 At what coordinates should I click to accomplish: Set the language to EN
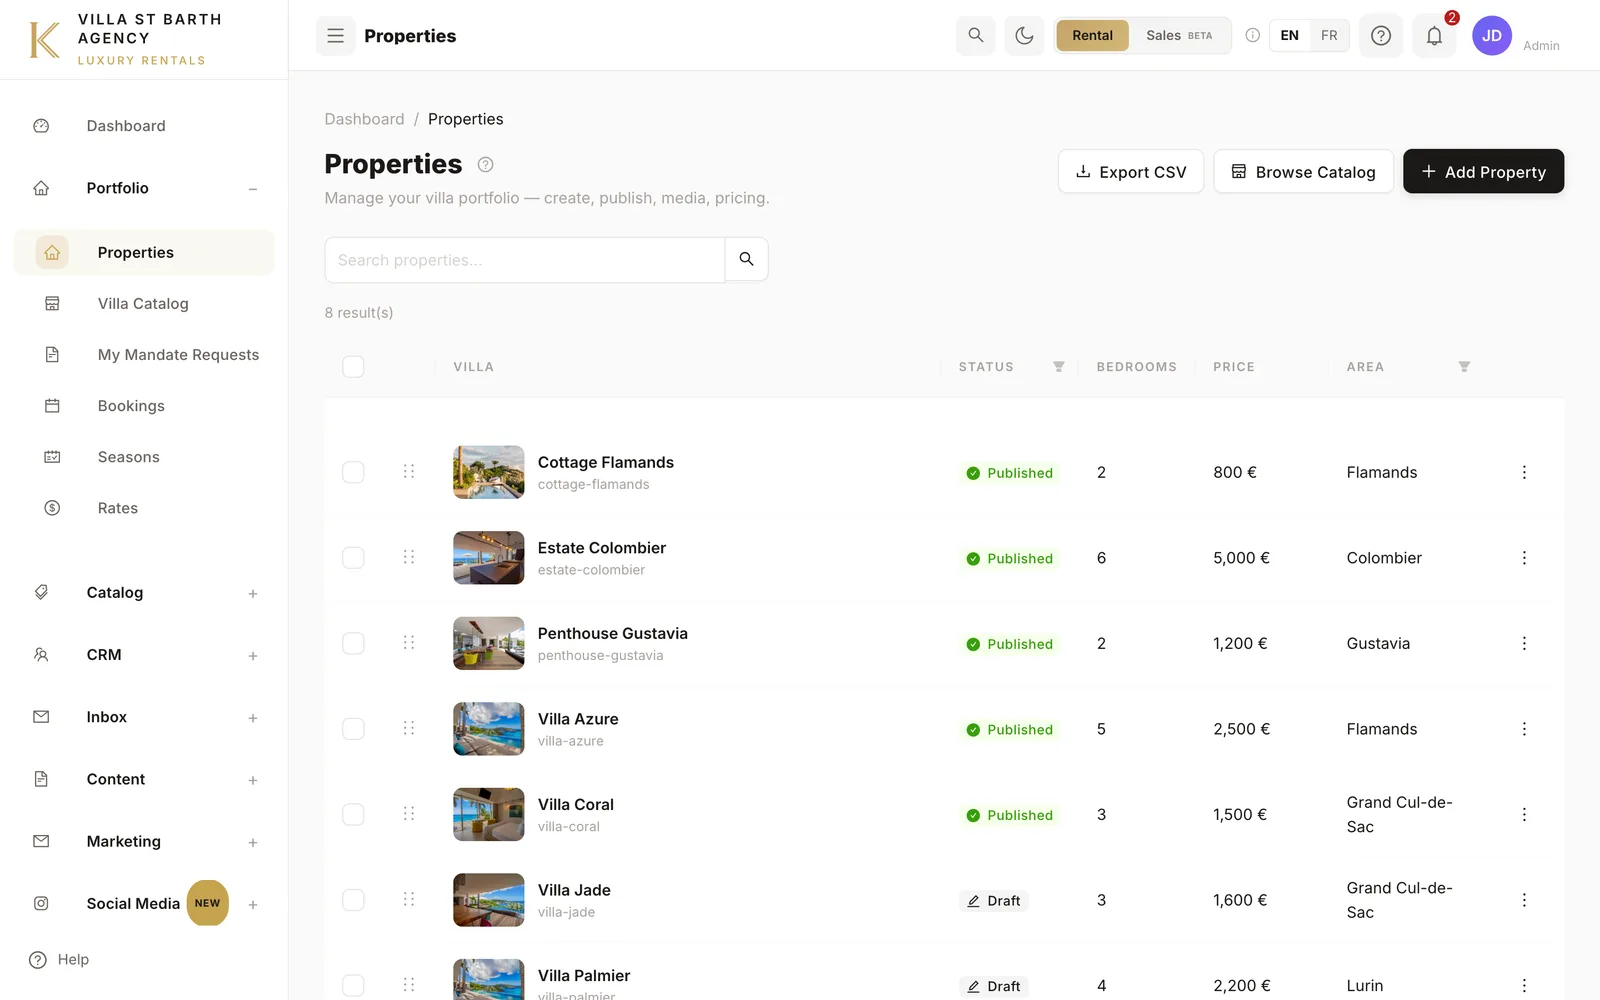point(1290,35)
